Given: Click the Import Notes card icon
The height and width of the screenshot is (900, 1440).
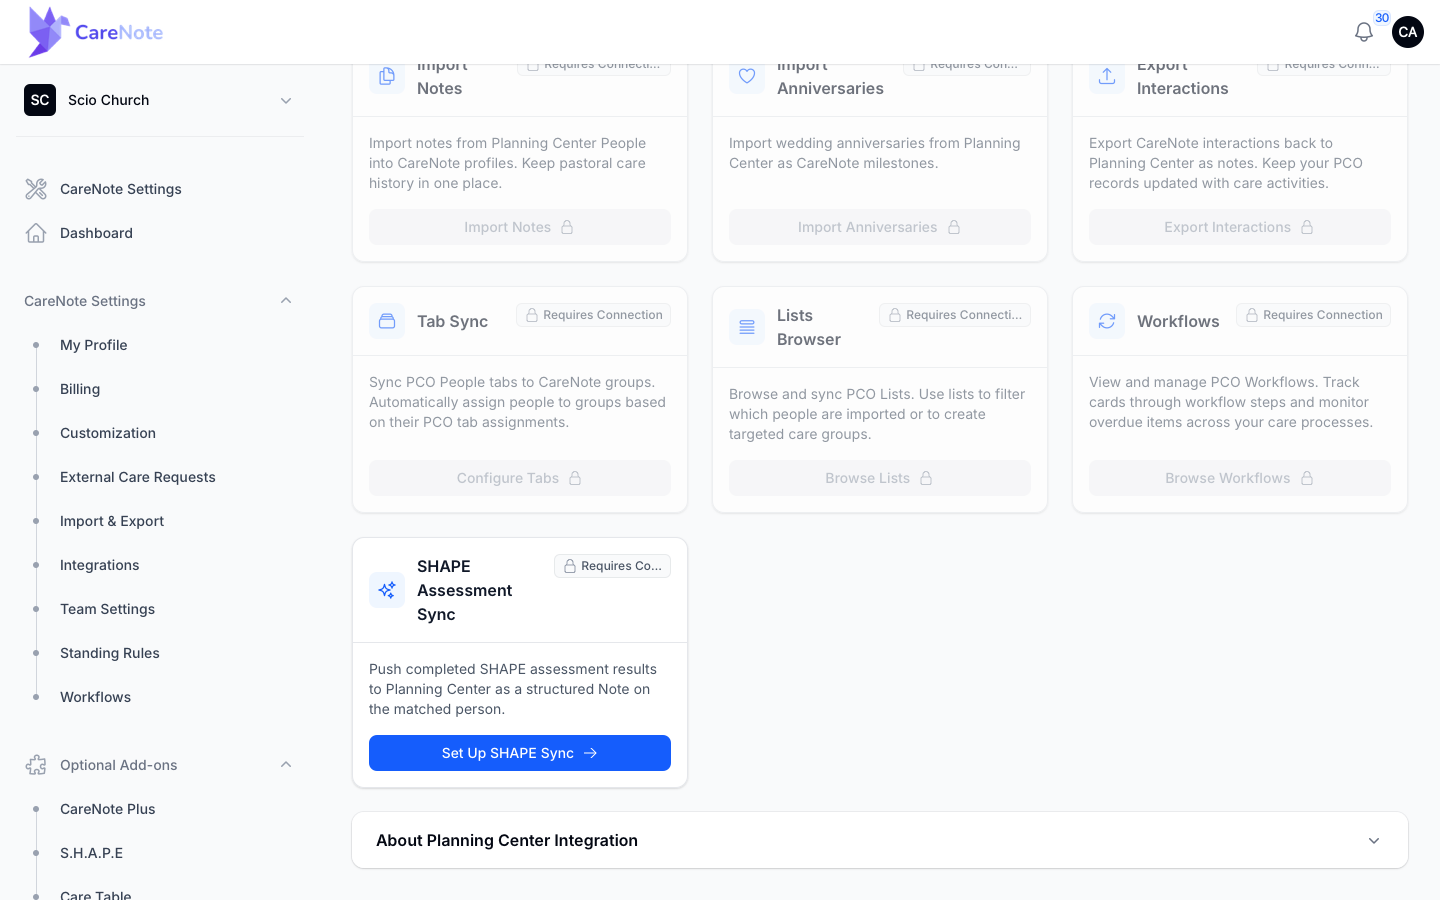Looking at the screenshot, I should (x=387, y=77).
